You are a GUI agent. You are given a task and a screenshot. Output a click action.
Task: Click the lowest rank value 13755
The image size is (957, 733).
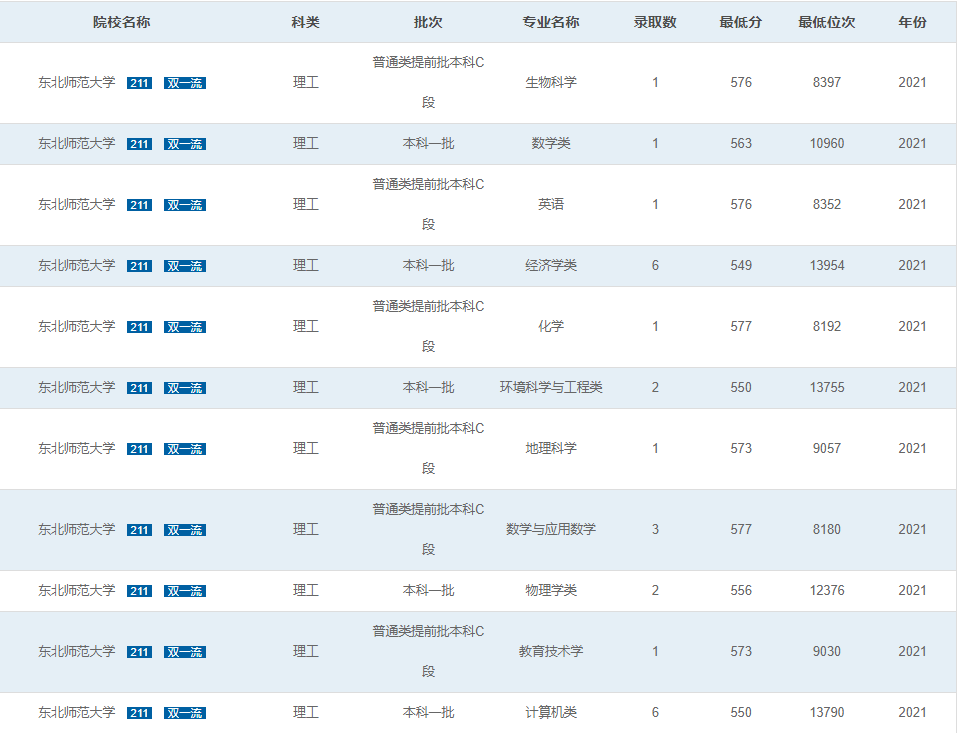point(827,388)
